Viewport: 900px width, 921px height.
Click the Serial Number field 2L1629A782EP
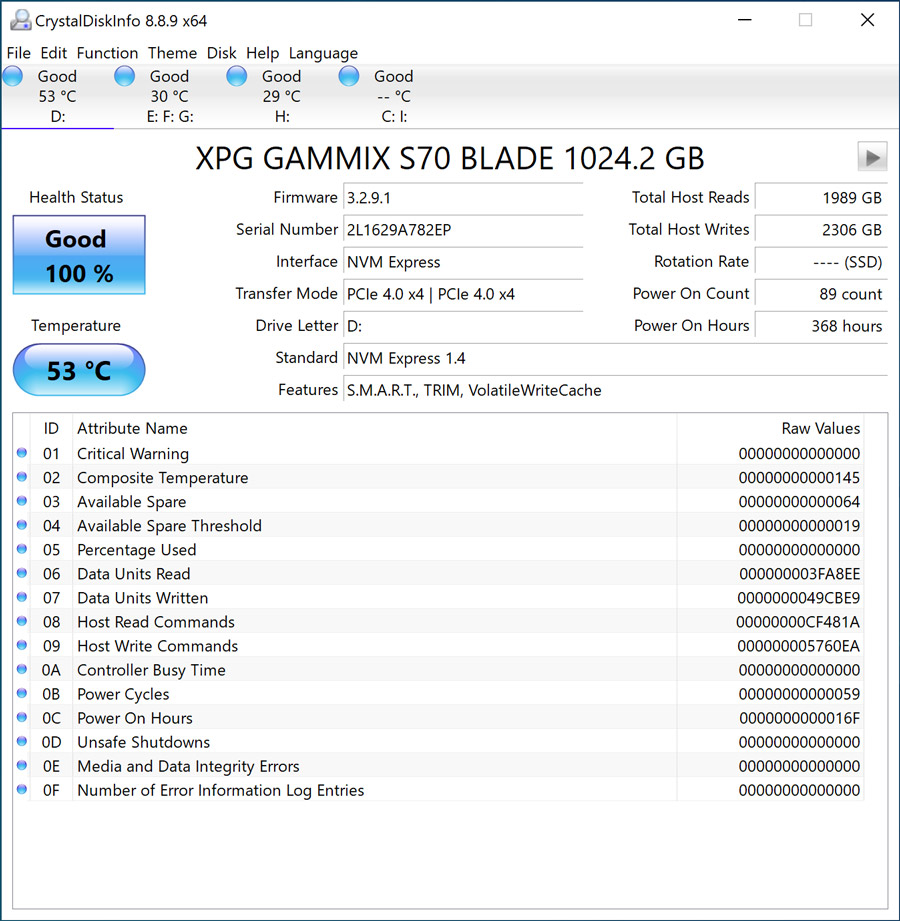(463, 230)
